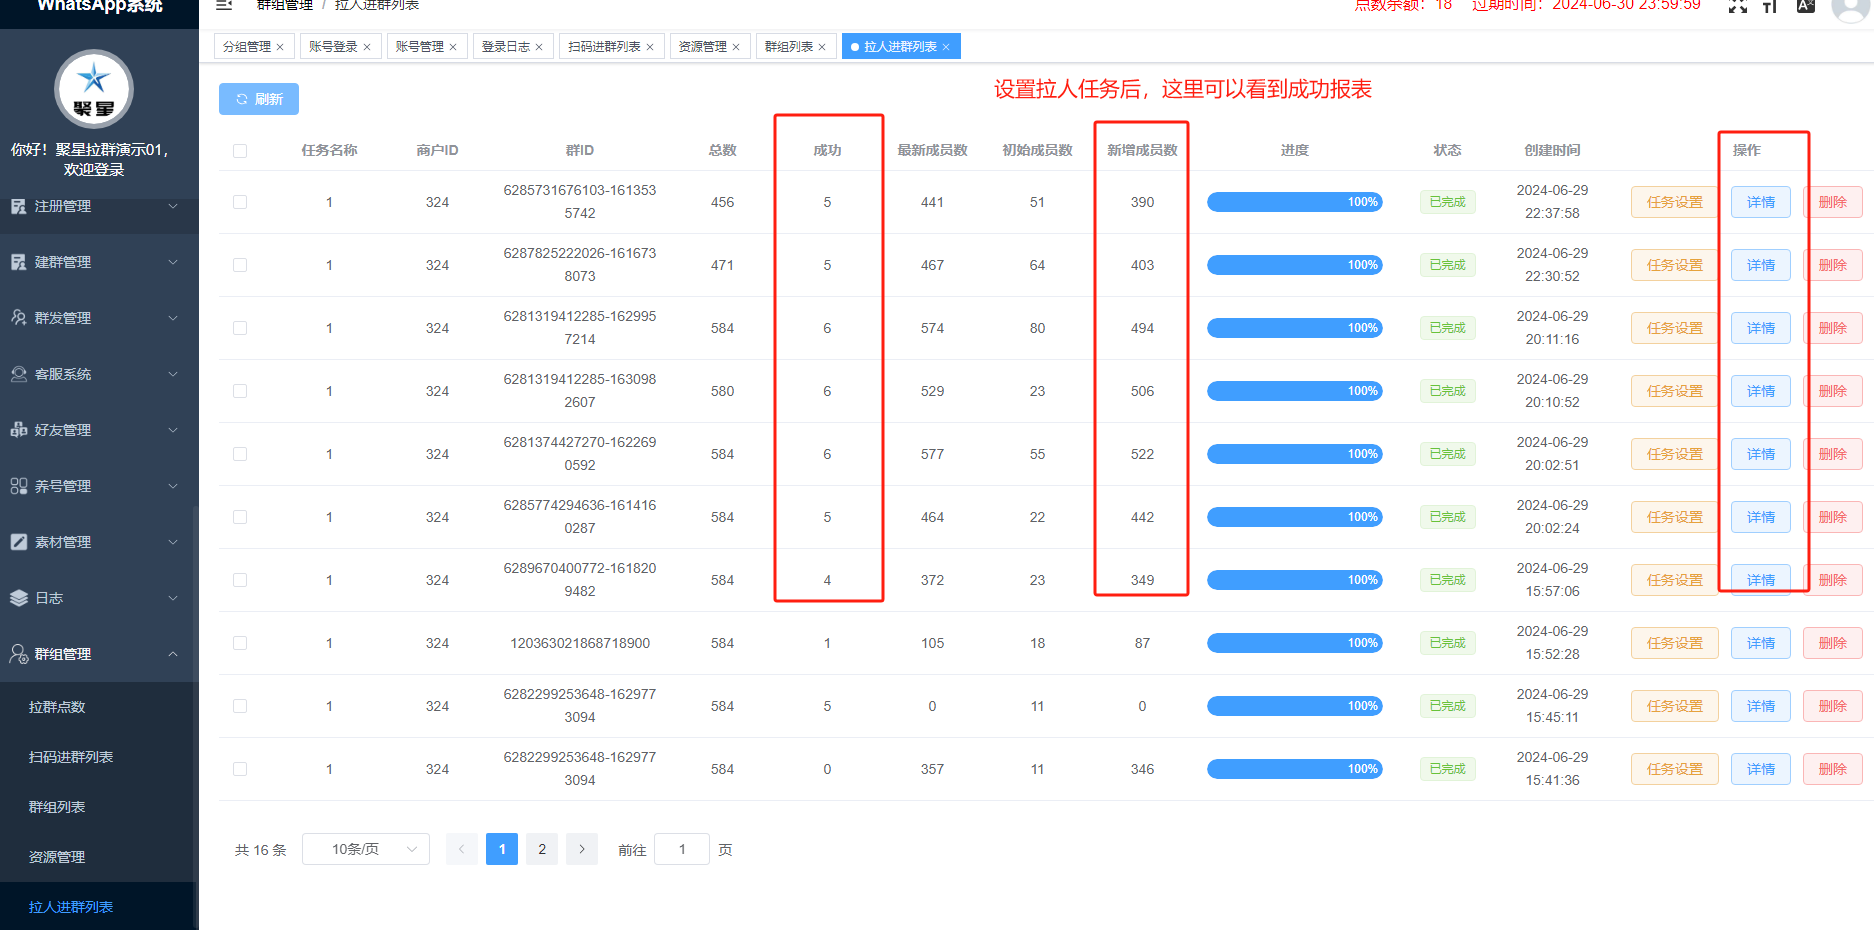Screen dimensions: 1874x930
Task: Open the 10条/页 page size dropdown
Action: pos(365,848)
